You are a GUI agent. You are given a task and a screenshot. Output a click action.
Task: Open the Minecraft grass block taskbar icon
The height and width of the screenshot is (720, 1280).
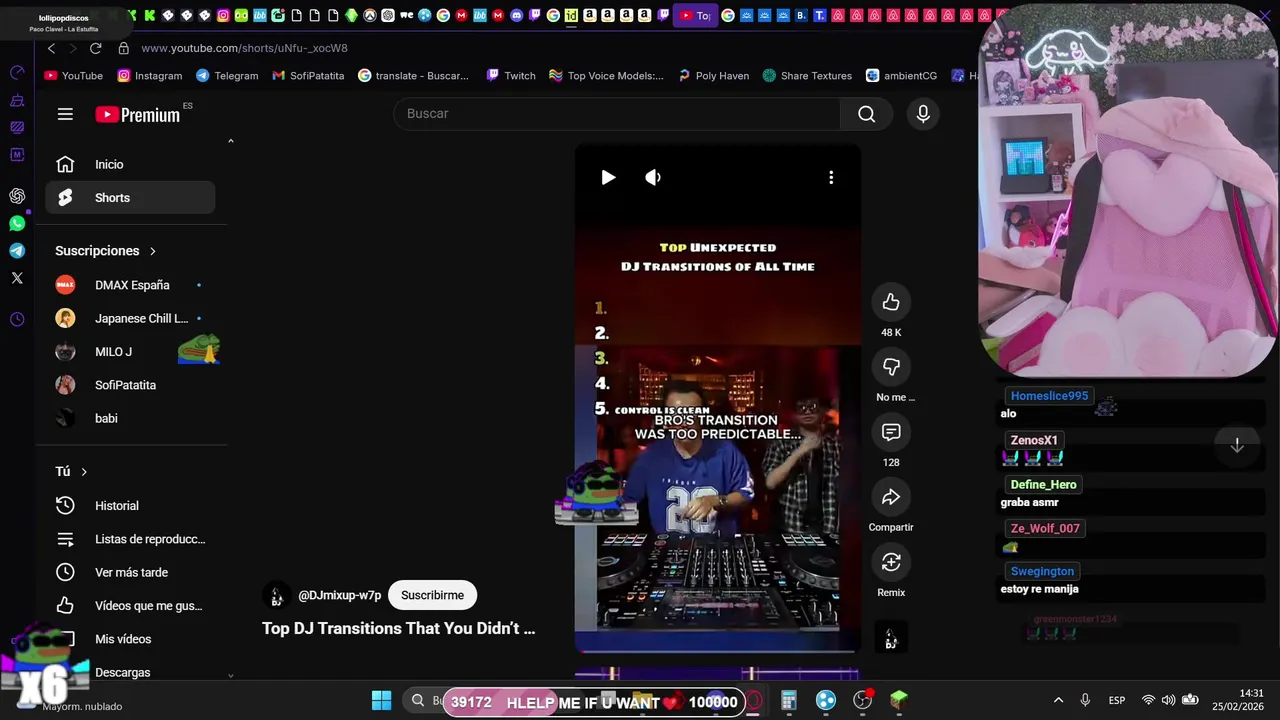tap(899, 701)
